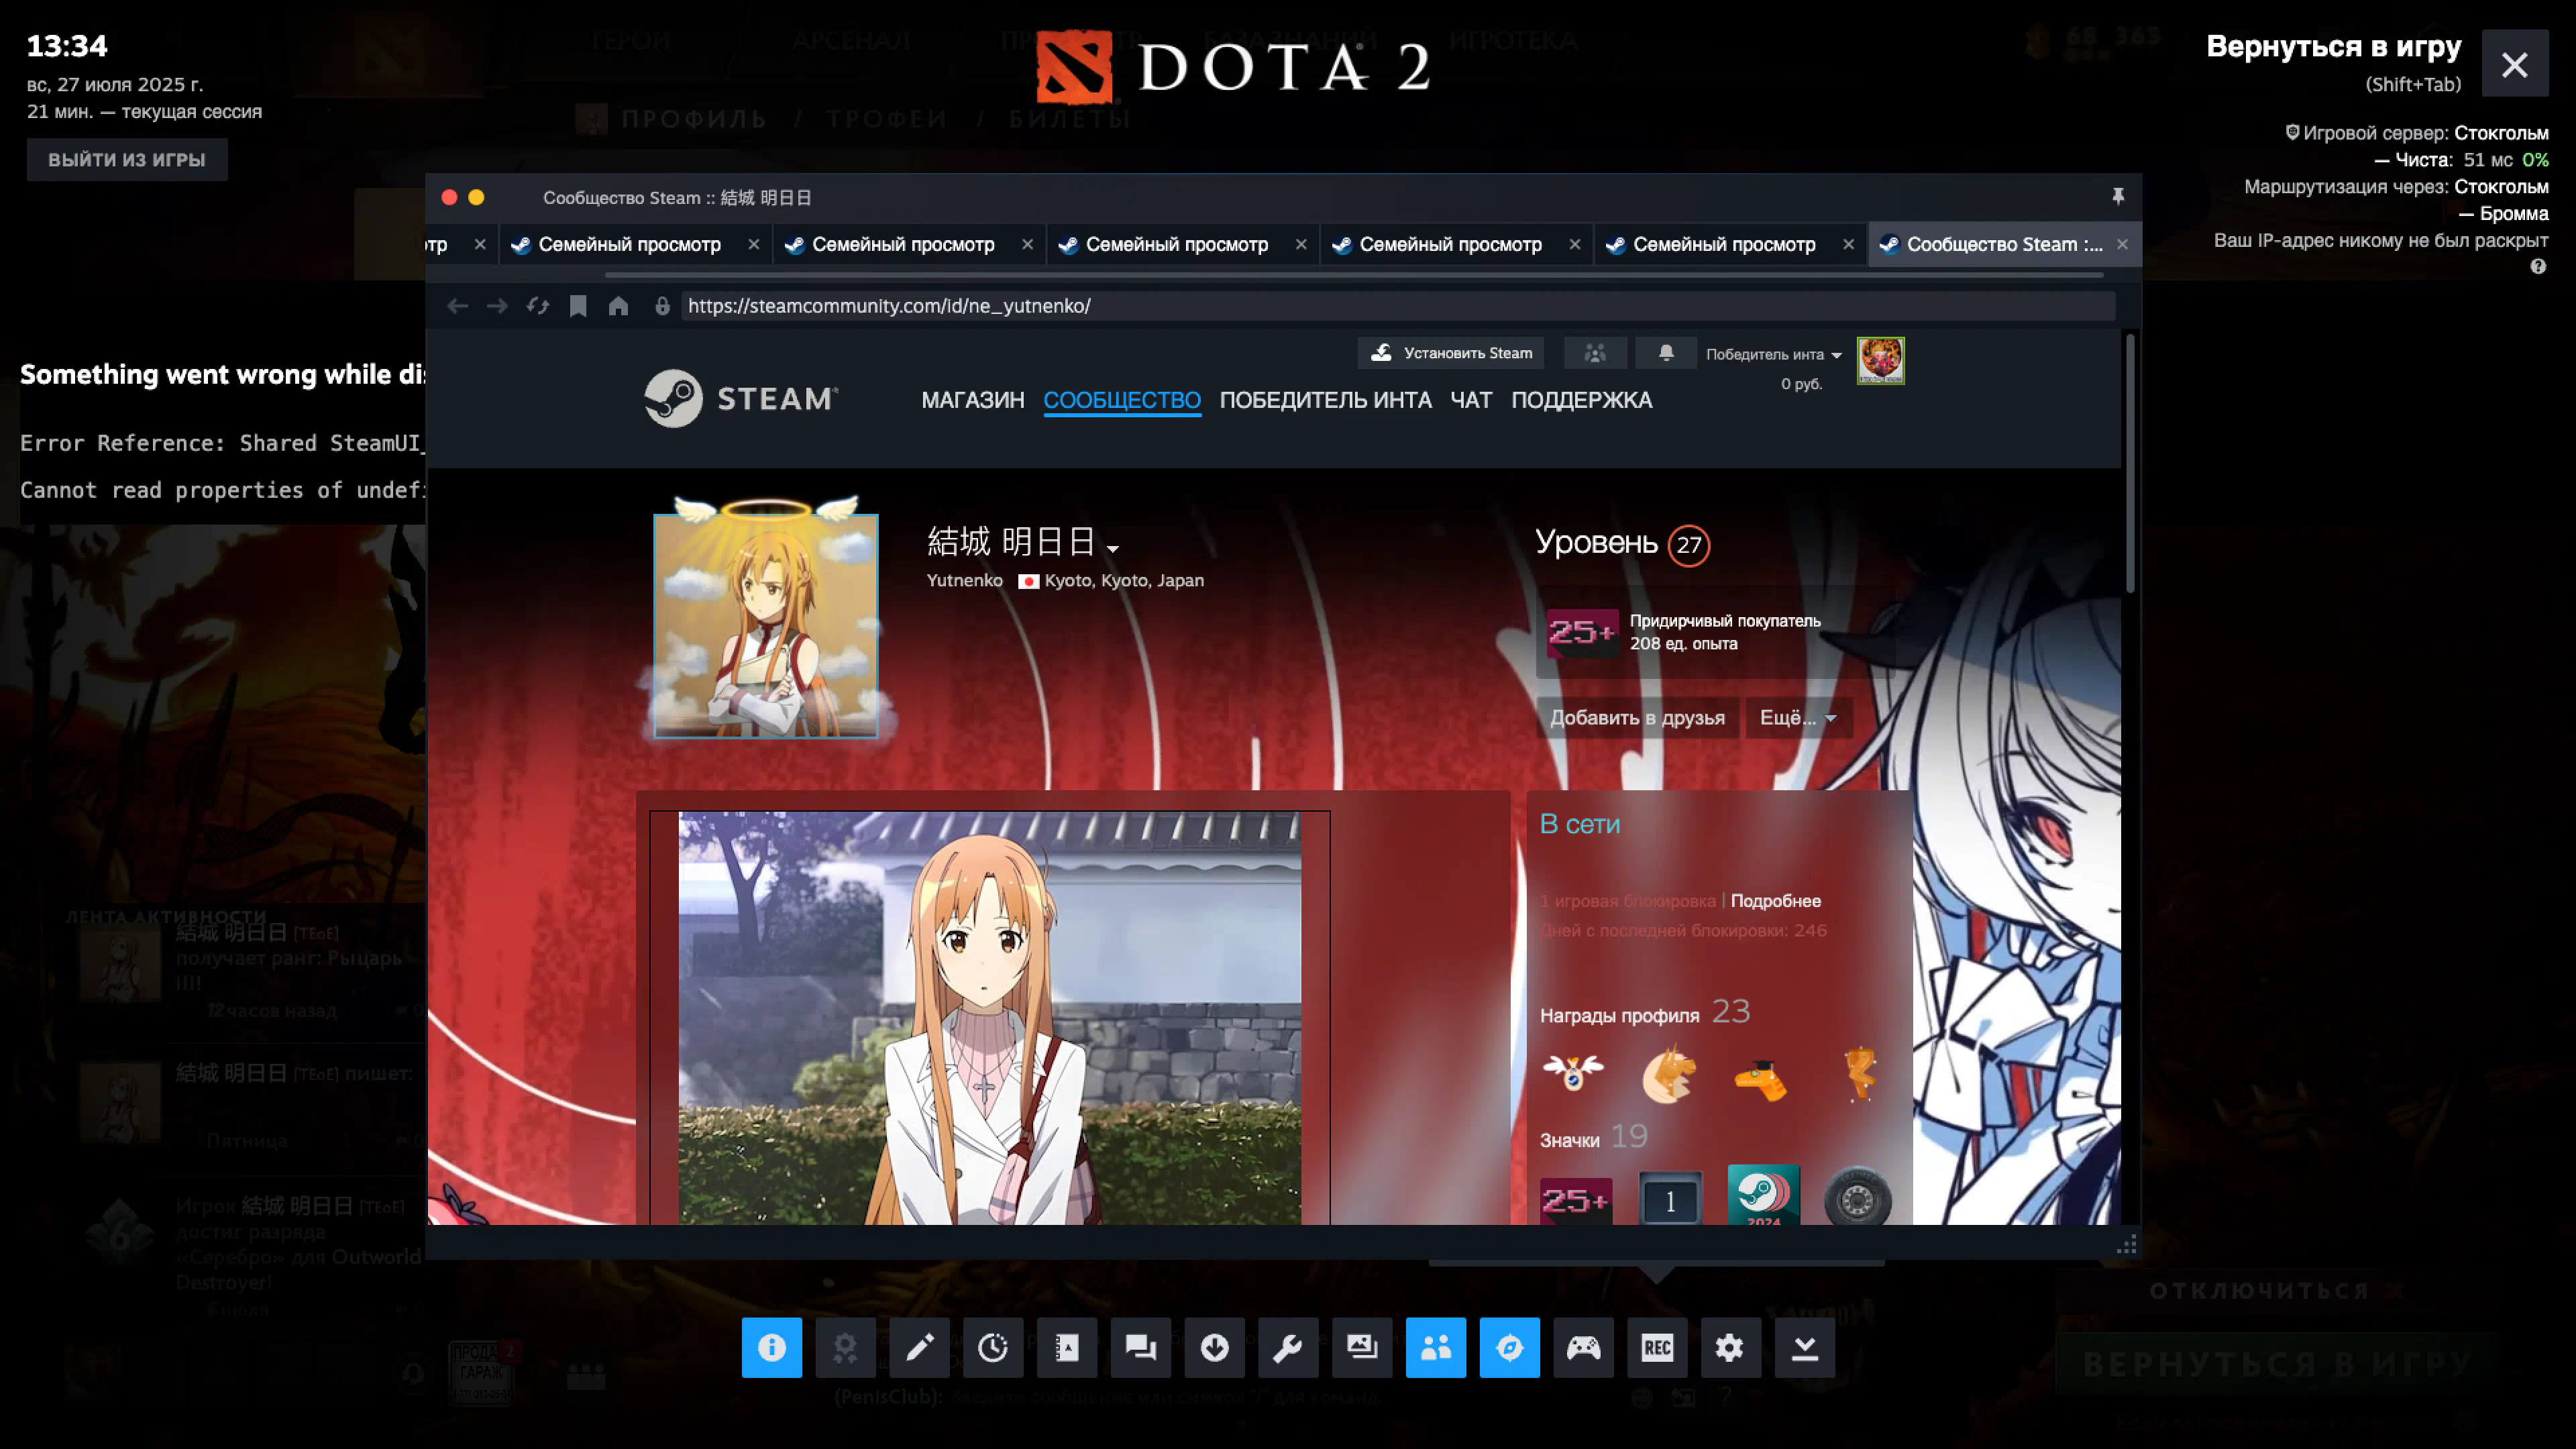
Task: Open ЧАТ menu item
Action: click(x=1471, y=400)
